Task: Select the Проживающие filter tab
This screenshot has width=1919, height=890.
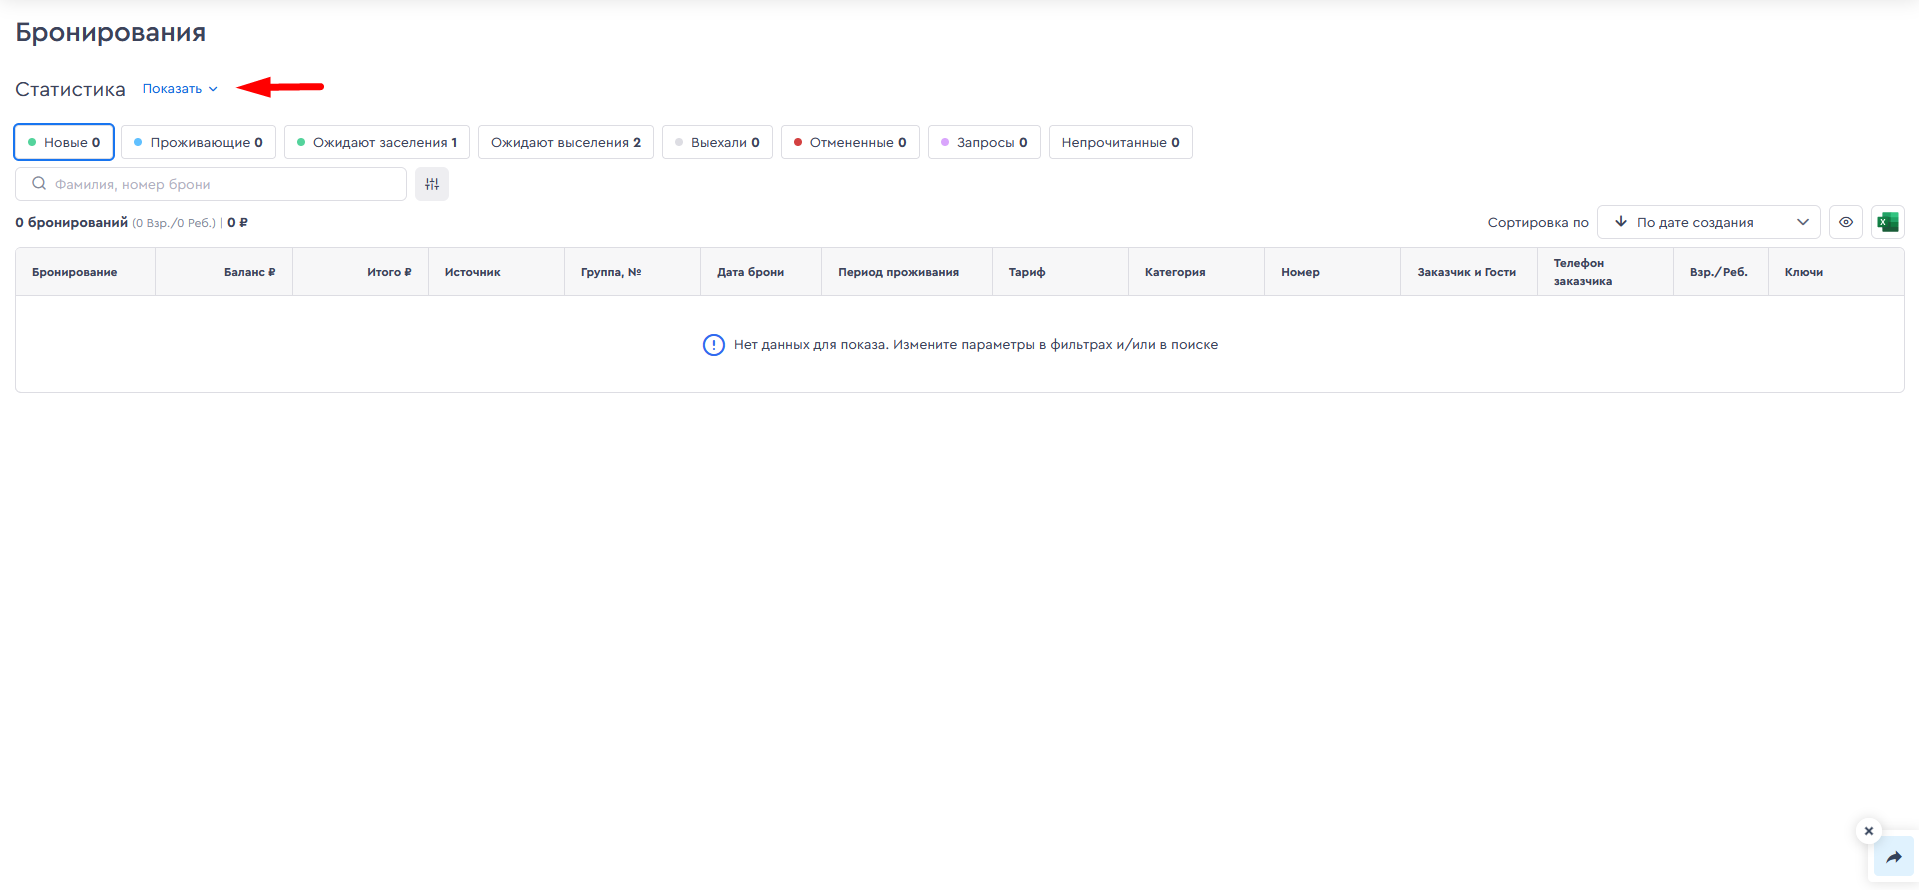Action: coord(198,142)
